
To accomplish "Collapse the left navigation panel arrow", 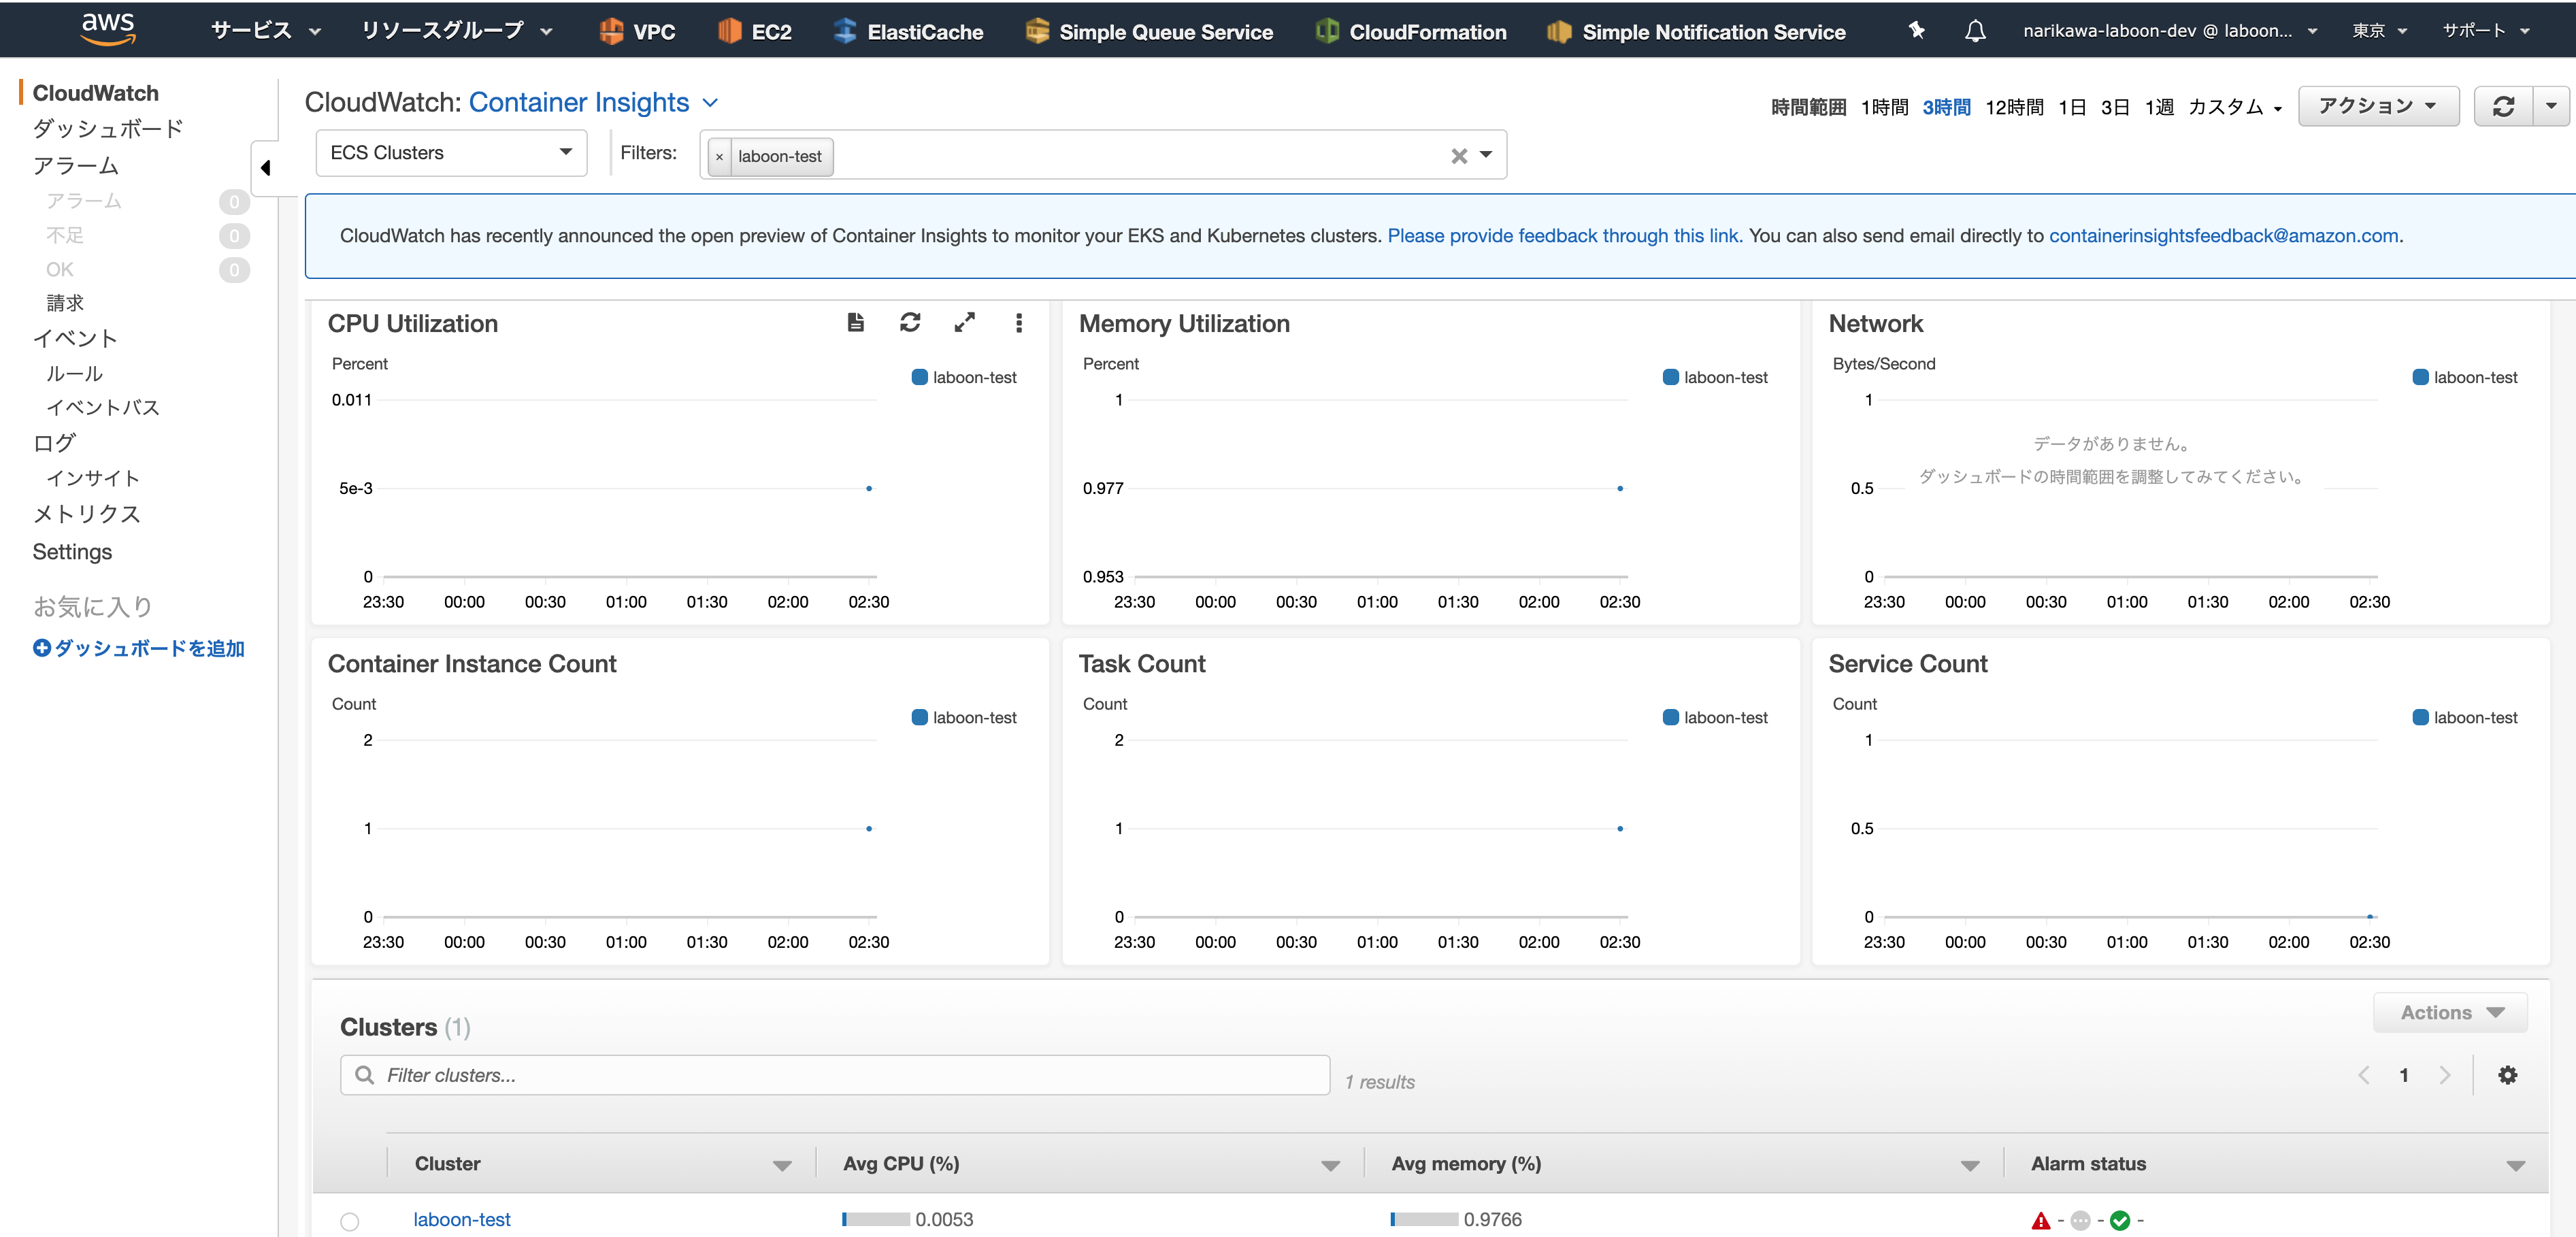I will pos(265,168).
